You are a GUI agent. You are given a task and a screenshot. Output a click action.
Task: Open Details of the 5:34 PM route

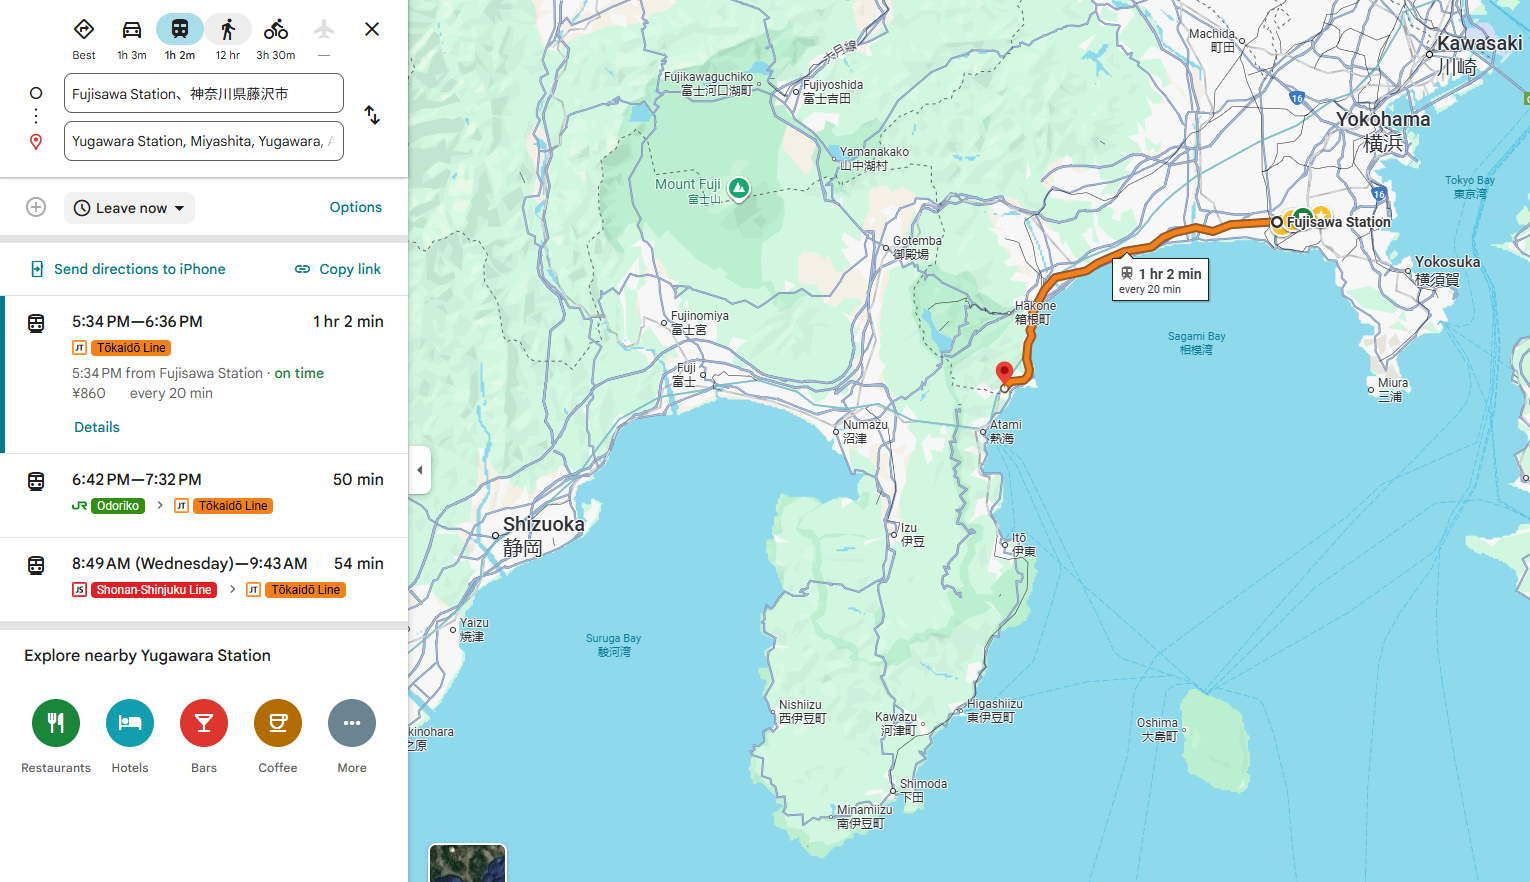pos(97,427)
